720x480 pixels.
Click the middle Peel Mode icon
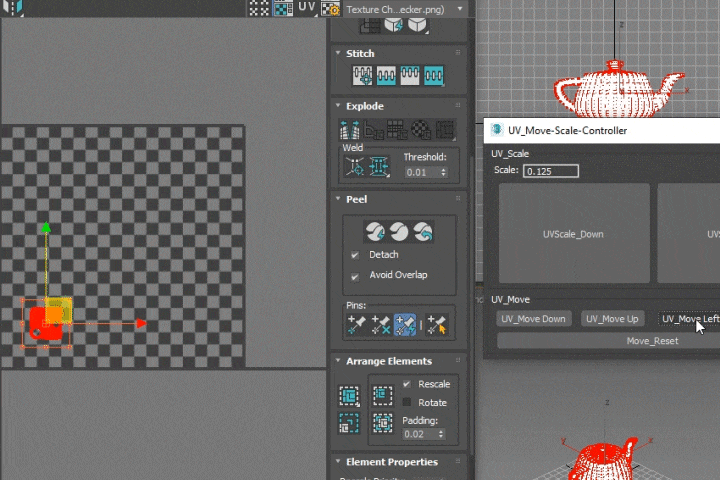[399, 232]
